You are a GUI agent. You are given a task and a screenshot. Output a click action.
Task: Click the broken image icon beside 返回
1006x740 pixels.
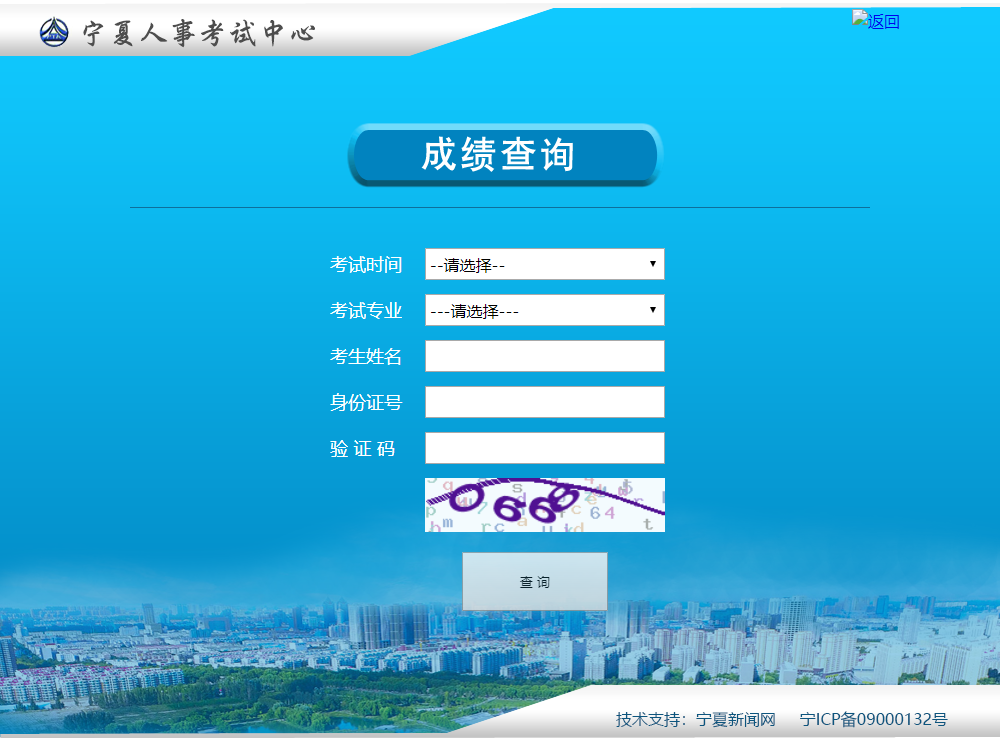pyautogui.click(x=860, y=18)
